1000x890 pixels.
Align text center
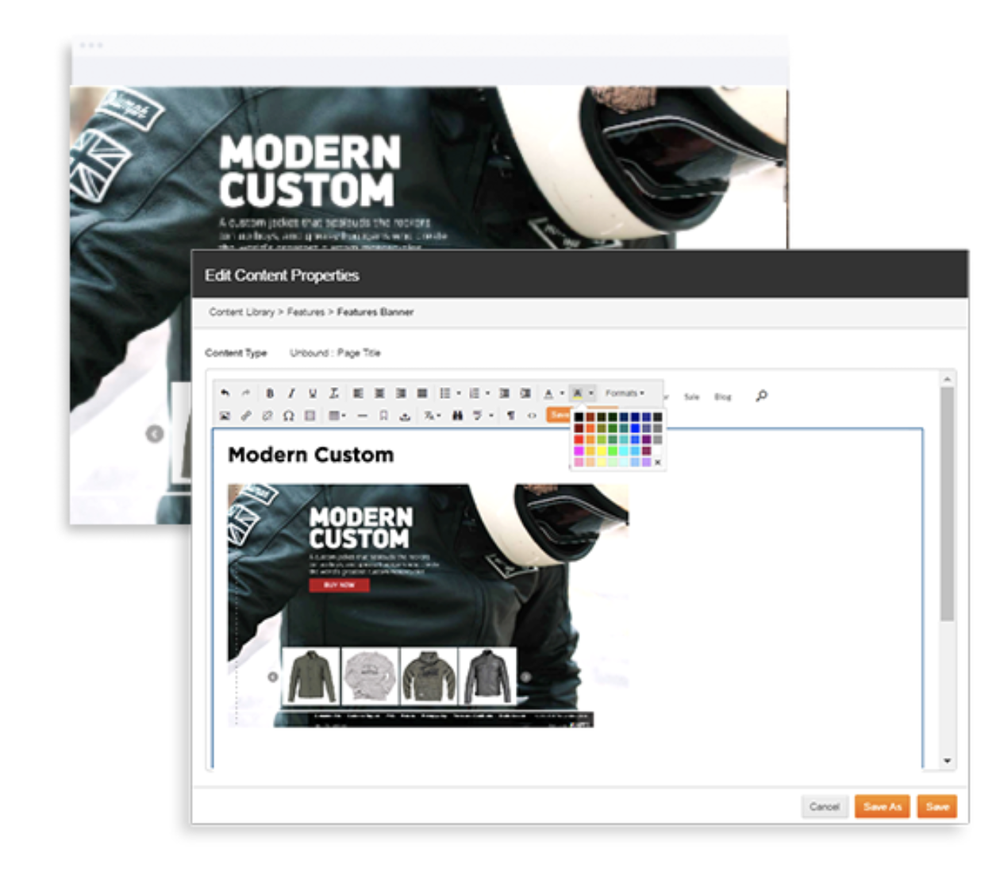[x=379, y=393]
